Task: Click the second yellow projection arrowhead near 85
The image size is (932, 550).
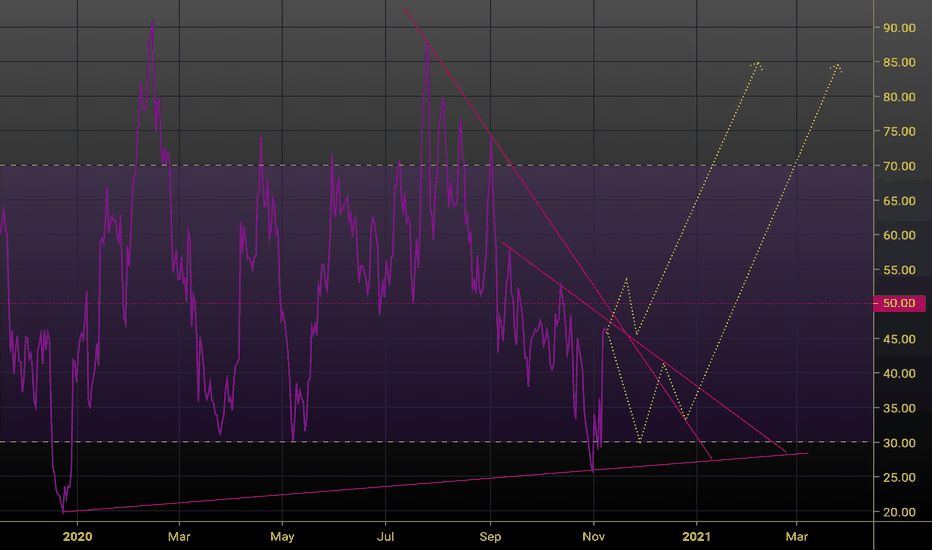Action: coord(836,67)
